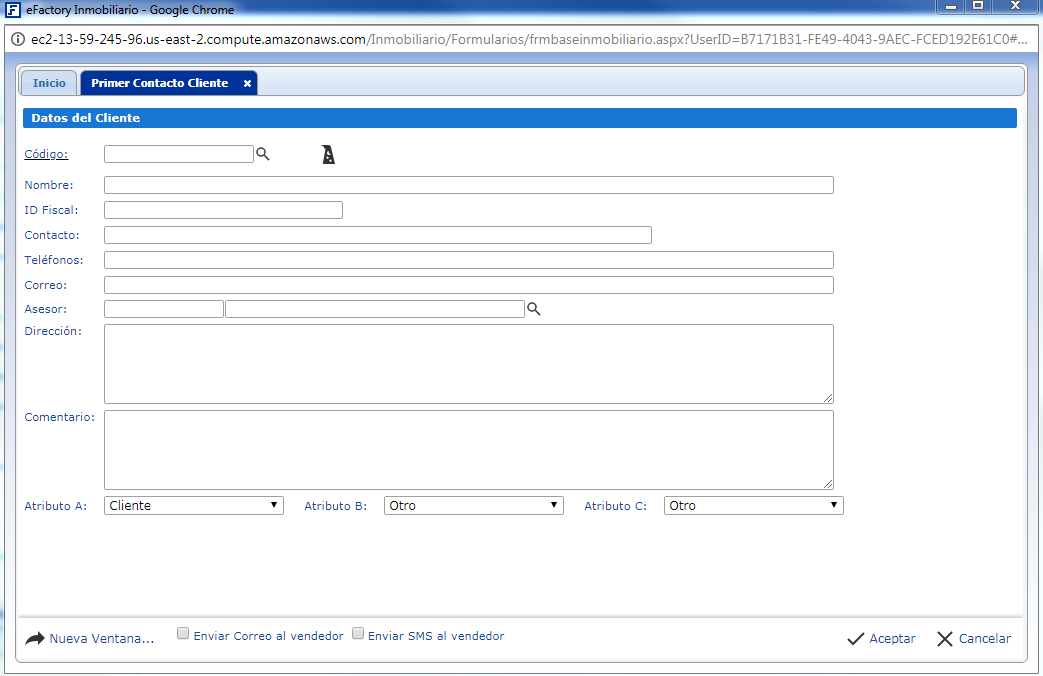The image size is (1043, 676).
Task: Focus the Teléfonos input field
Action: pyautogui.click(x=469, y=260)
